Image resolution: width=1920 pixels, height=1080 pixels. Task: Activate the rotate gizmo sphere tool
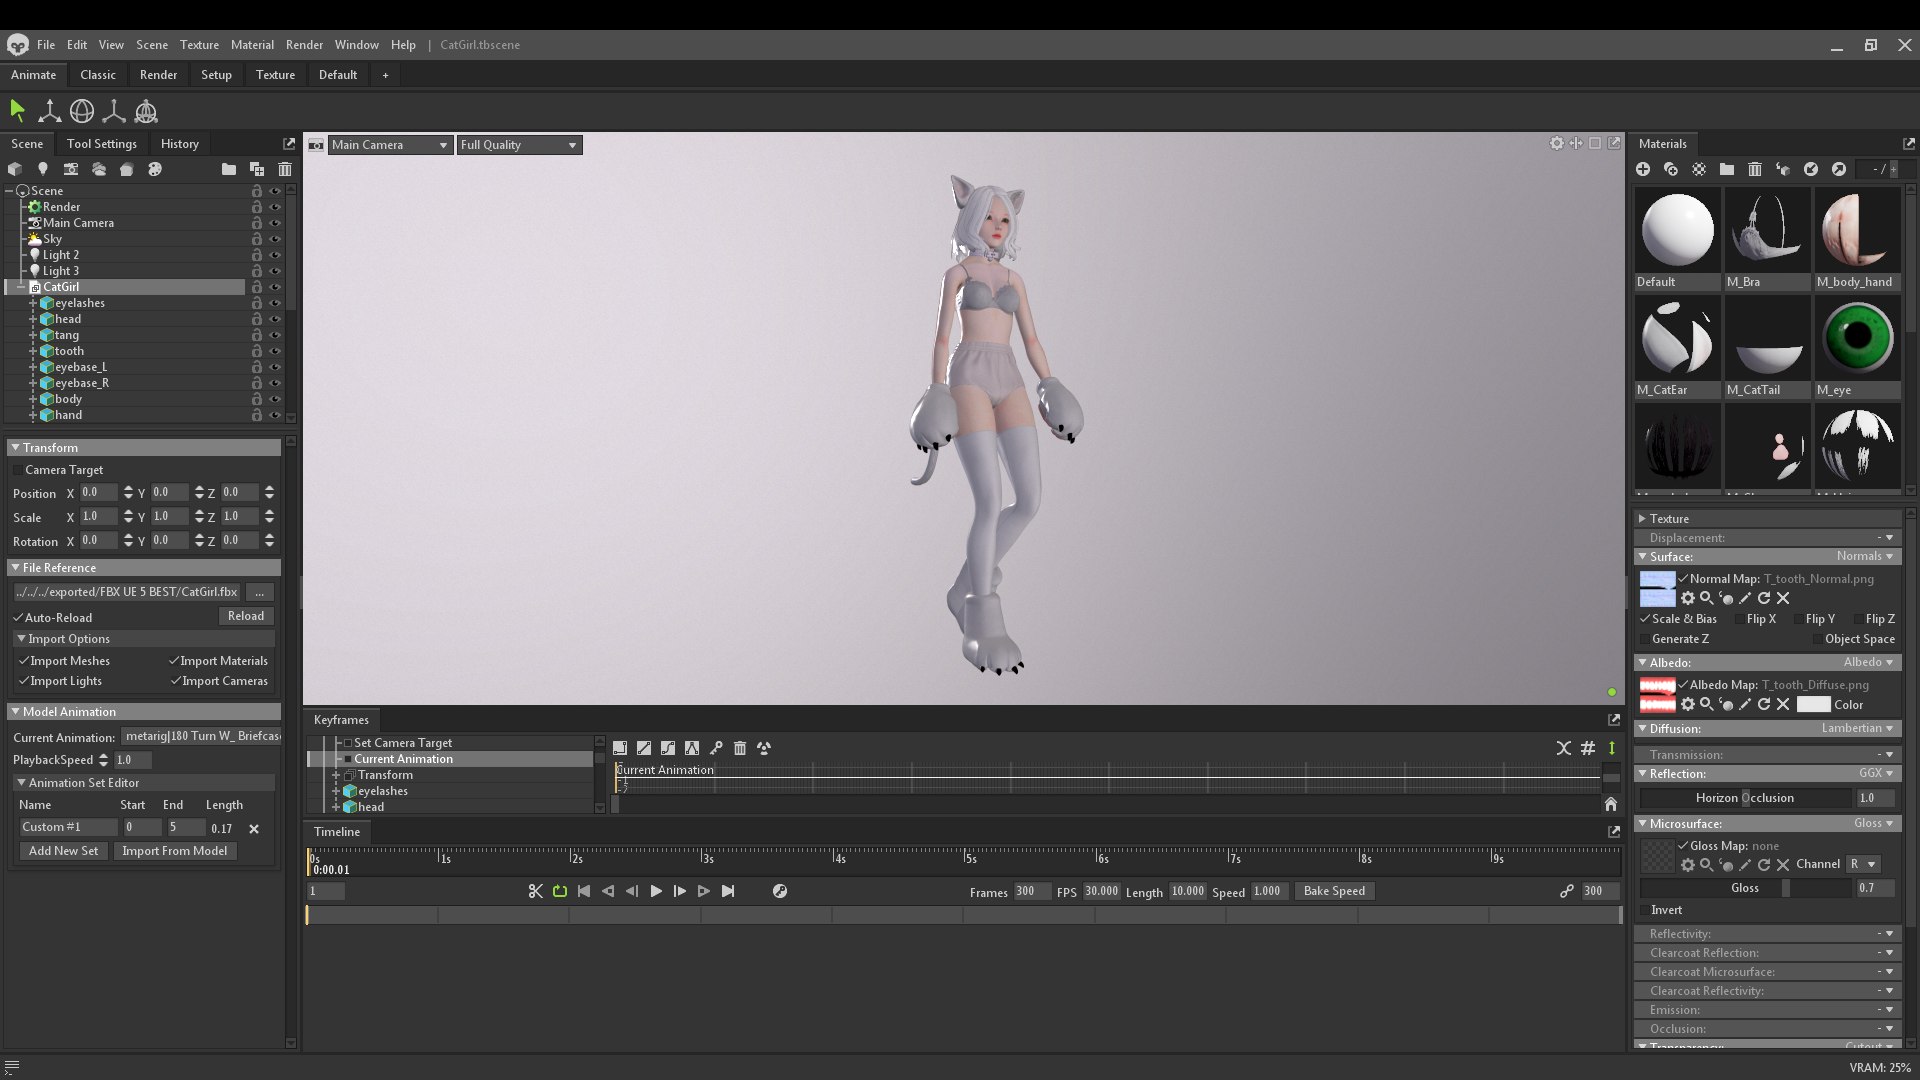click(82, 111)
